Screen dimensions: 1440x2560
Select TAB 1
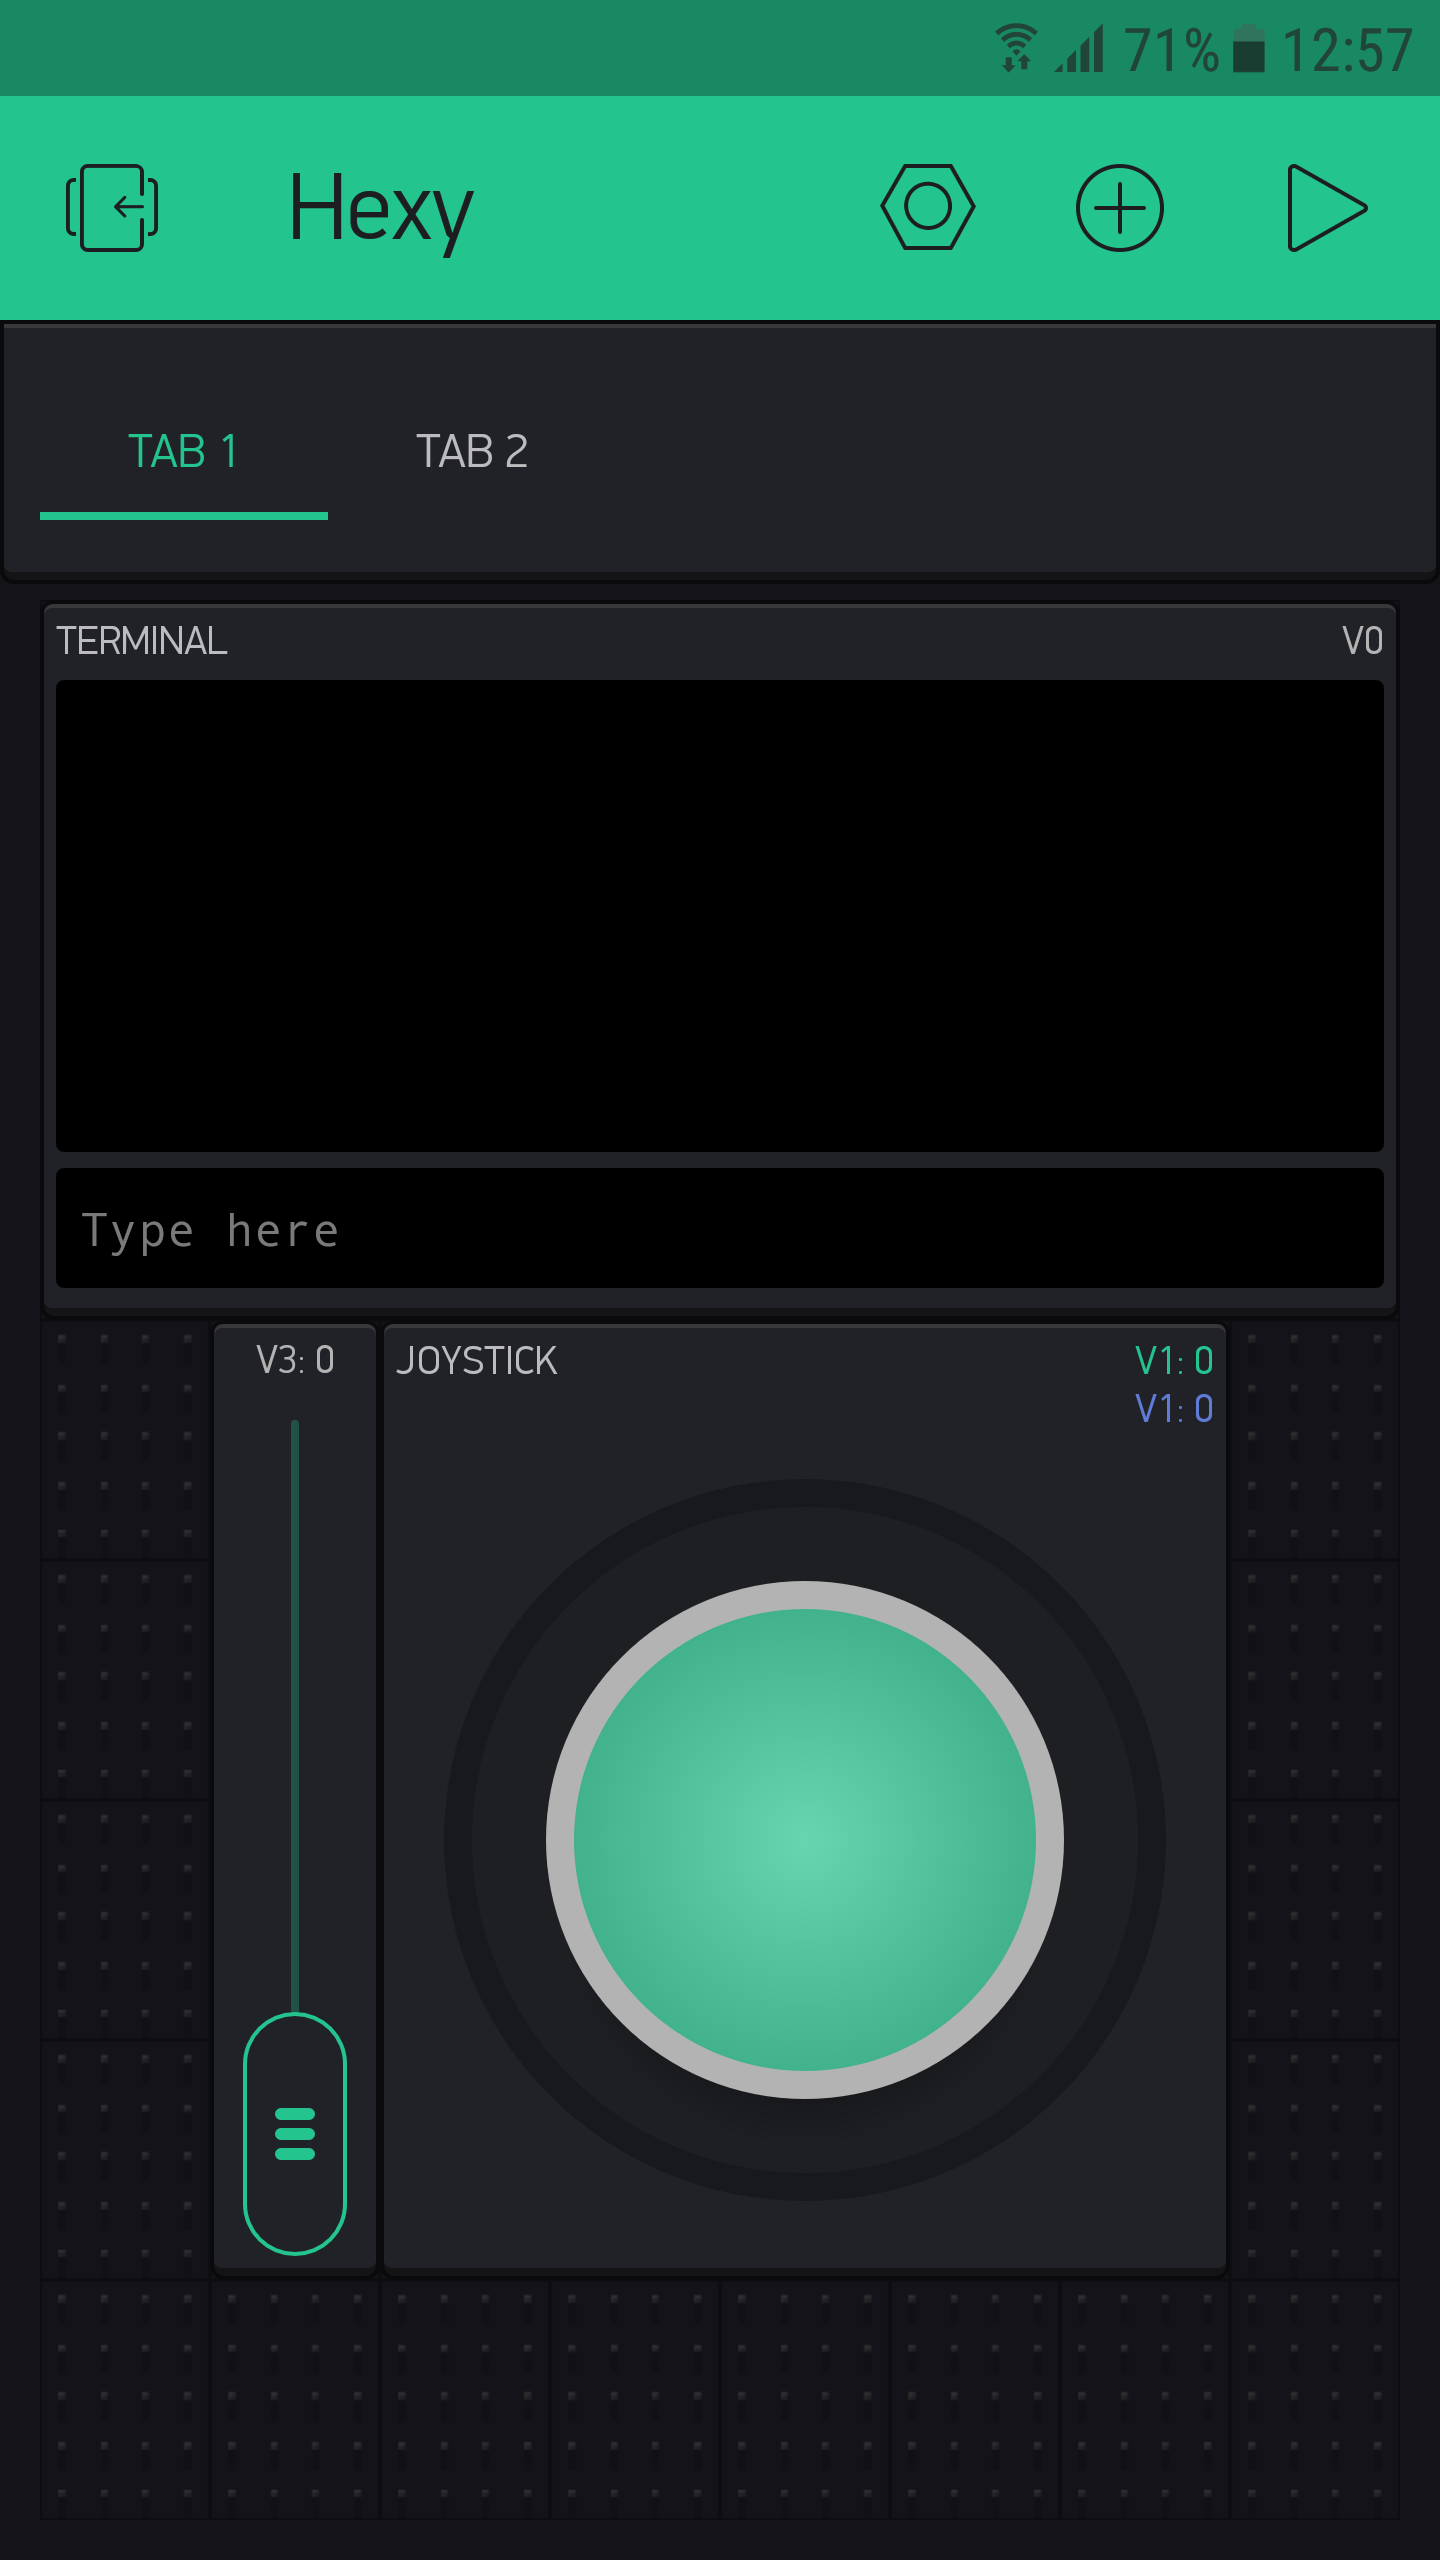pyautogui.click(x=184, y=452)
